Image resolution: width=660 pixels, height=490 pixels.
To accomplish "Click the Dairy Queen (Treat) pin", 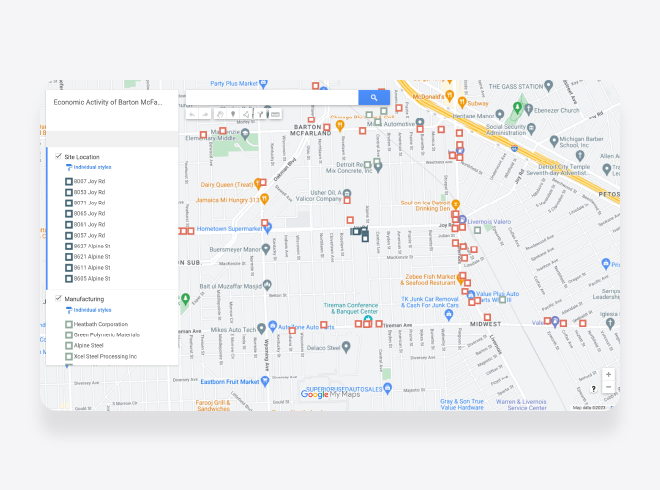I will 258,184.
